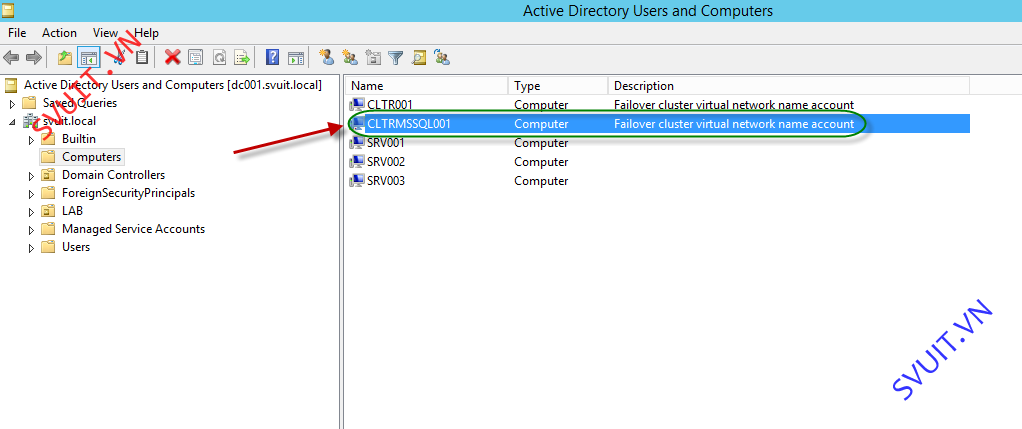This screenshot has width=1022, height=429.
Task: Click computer icon beside SRV001
Action: click(x=357, y=143)
